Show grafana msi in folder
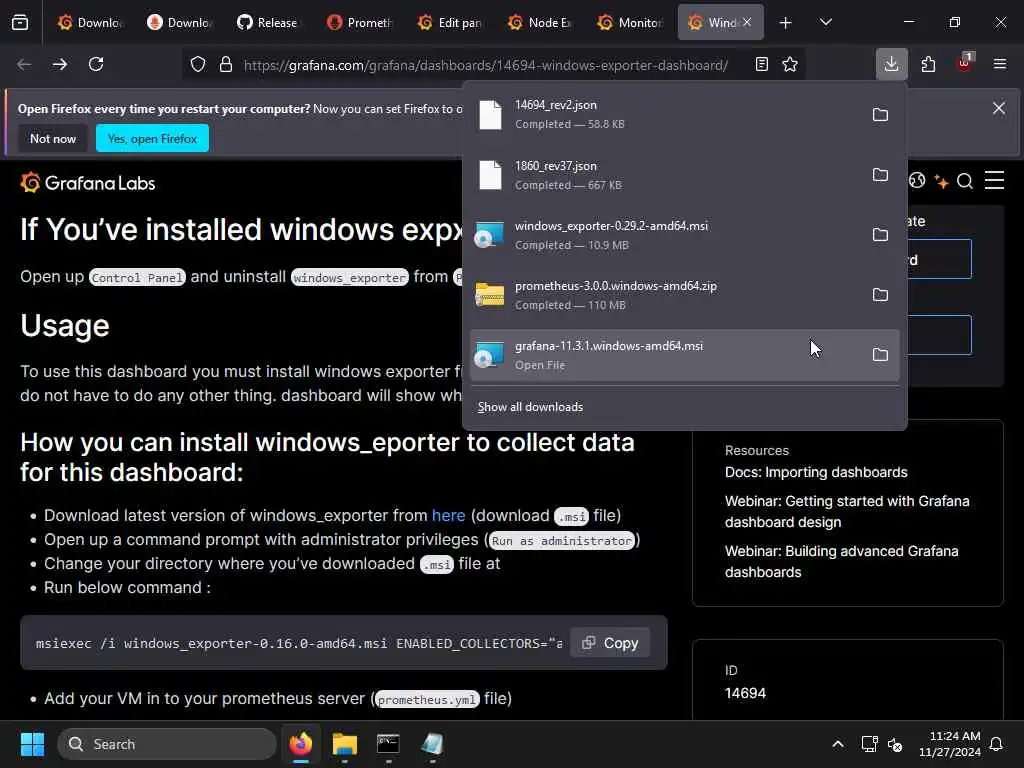Viewport: 1024px width, 768px height. [880, 355]
